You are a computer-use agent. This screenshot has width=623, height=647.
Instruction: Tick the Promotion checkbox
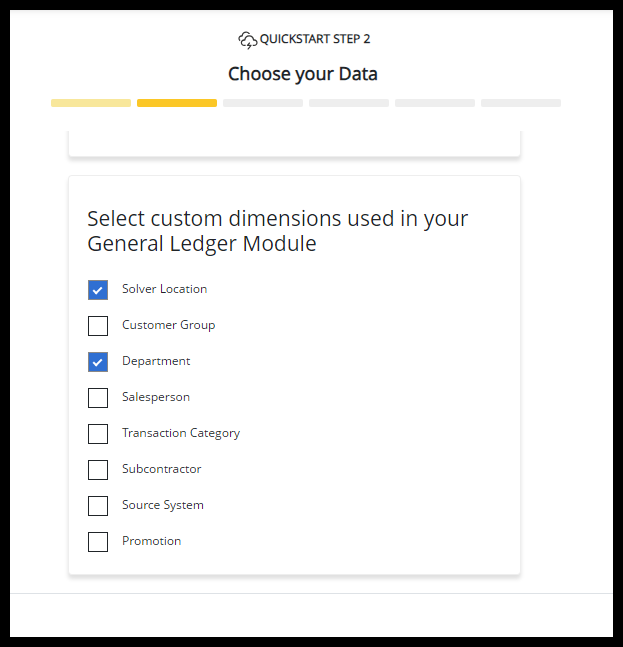point(98,542)
